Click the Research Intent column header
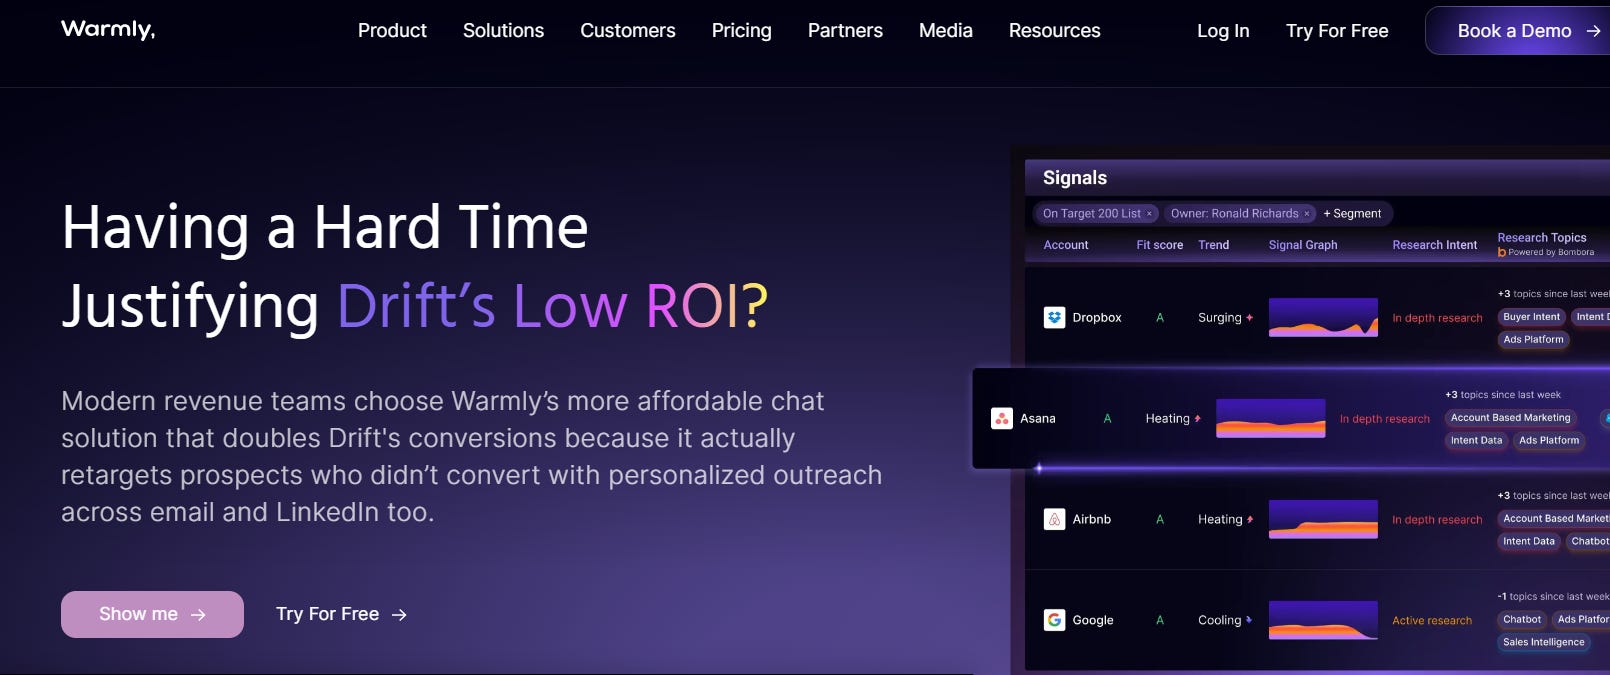This screenshot has width=1610, height=675. [1435, 245]
